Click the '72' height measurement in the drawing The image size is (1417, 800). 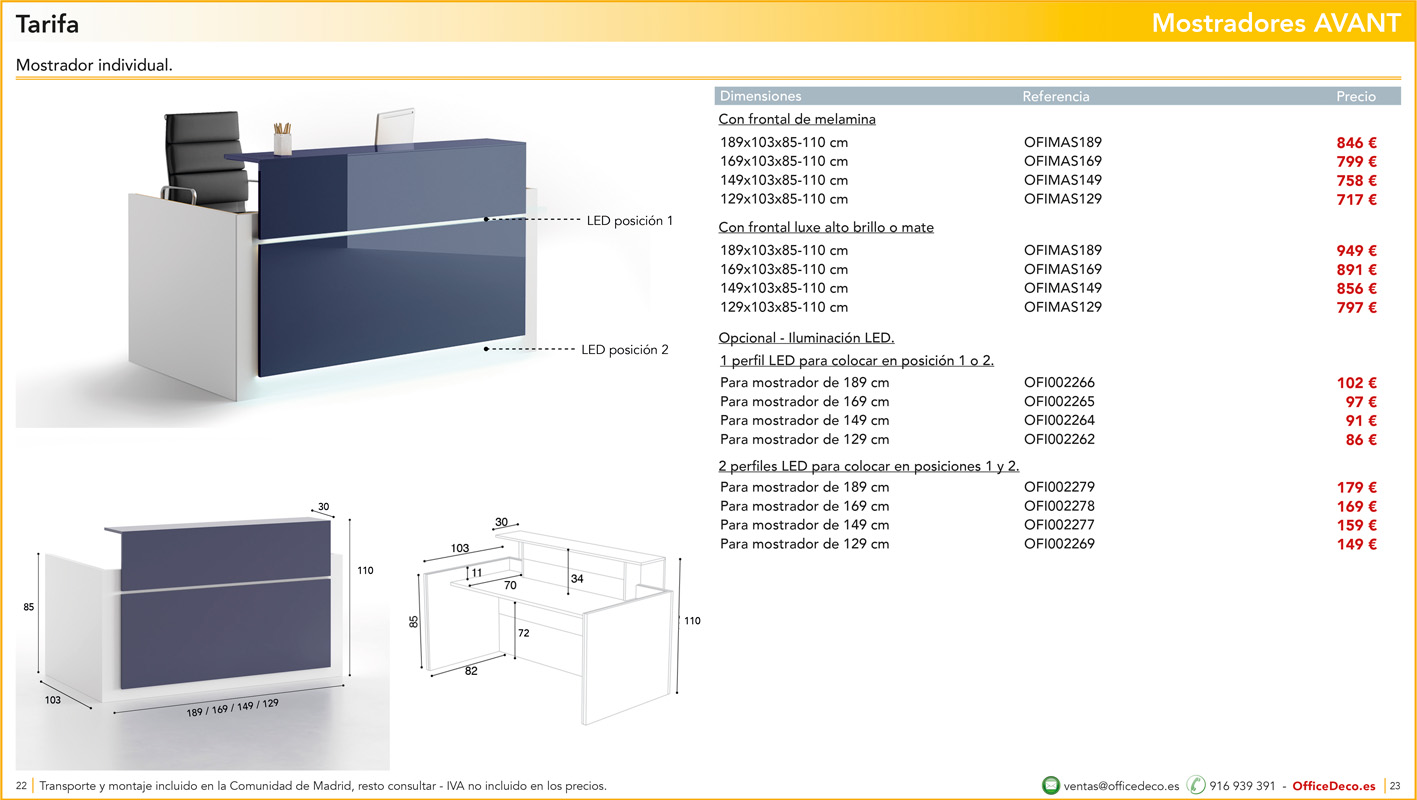[523, 633]
